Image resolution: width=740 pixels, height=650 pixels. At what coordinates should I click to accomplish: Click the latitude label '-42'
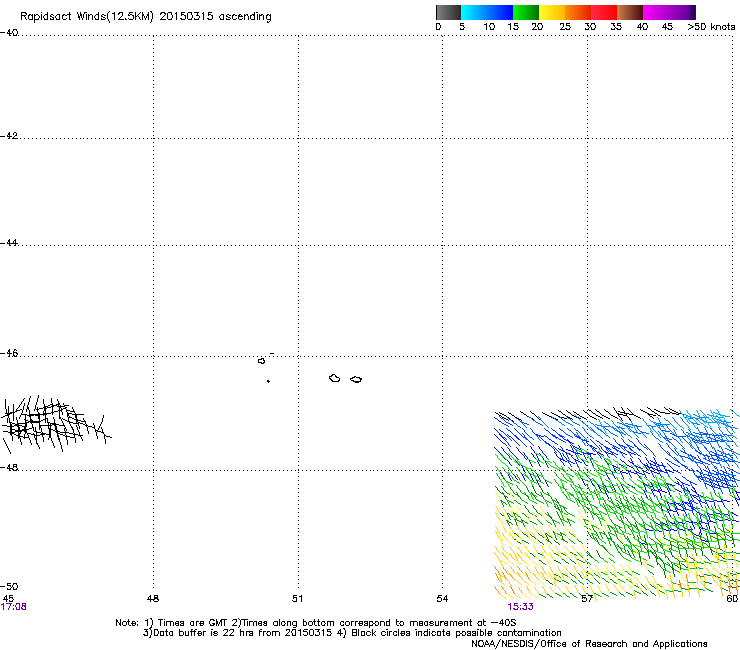click(9, 136)
